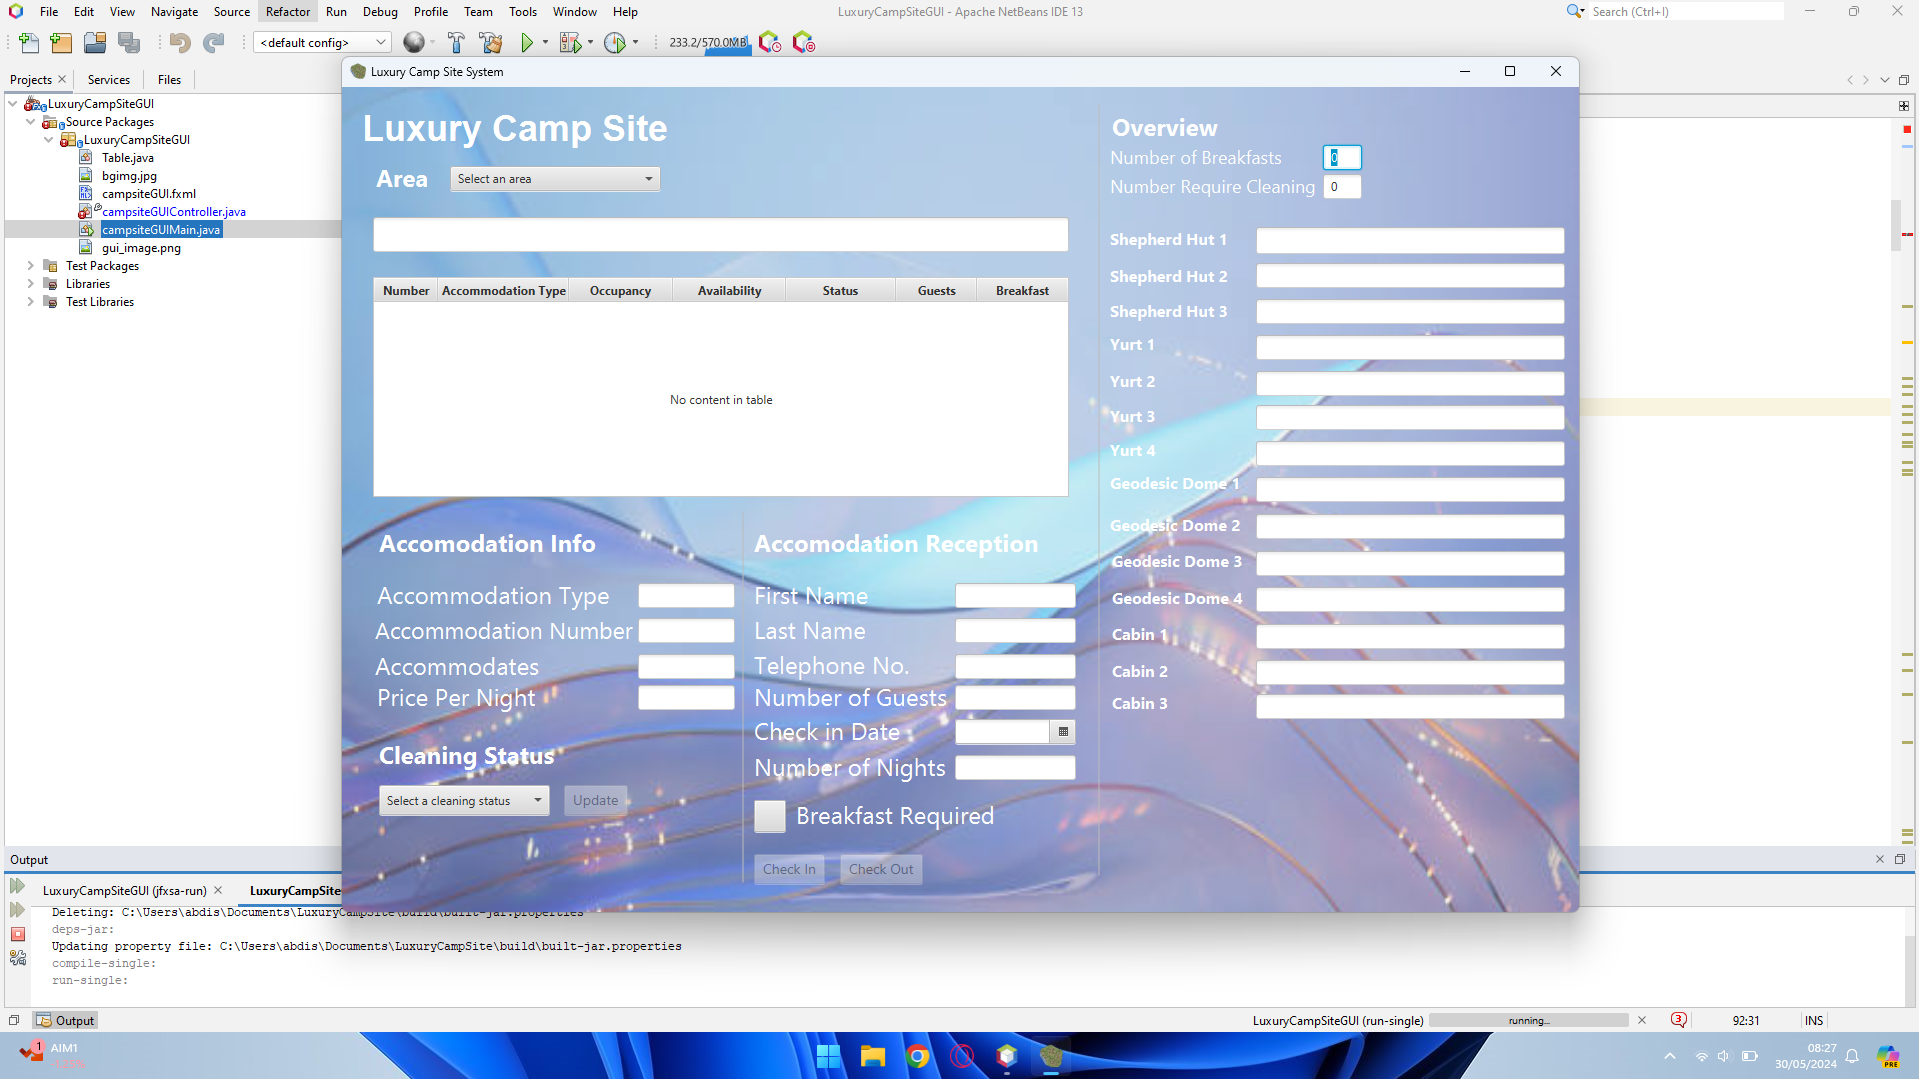This screenshot has height=1079, width=1919.
Task: Open the Refactor menu
Action: [287, 12]
